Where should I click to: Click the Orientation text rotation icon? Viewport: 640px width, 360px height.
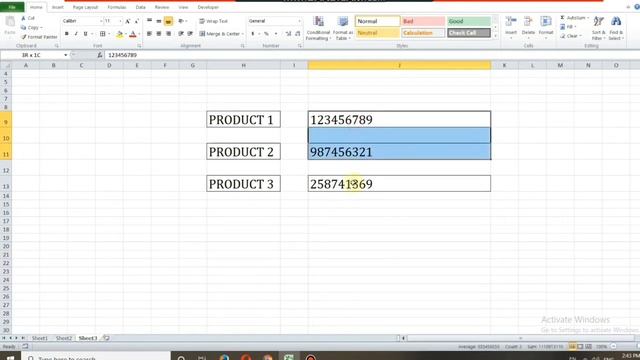(x=181, y=21)
